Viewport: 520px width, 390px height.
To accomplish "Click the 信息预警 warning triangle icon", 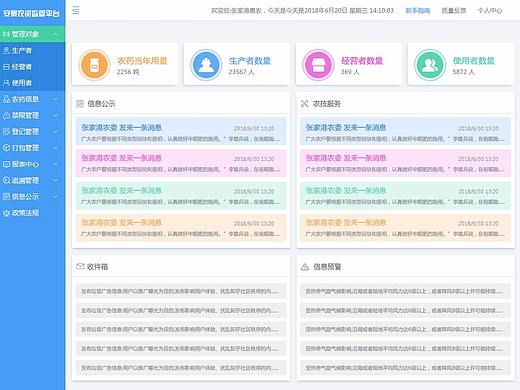I will click(305, 267).
